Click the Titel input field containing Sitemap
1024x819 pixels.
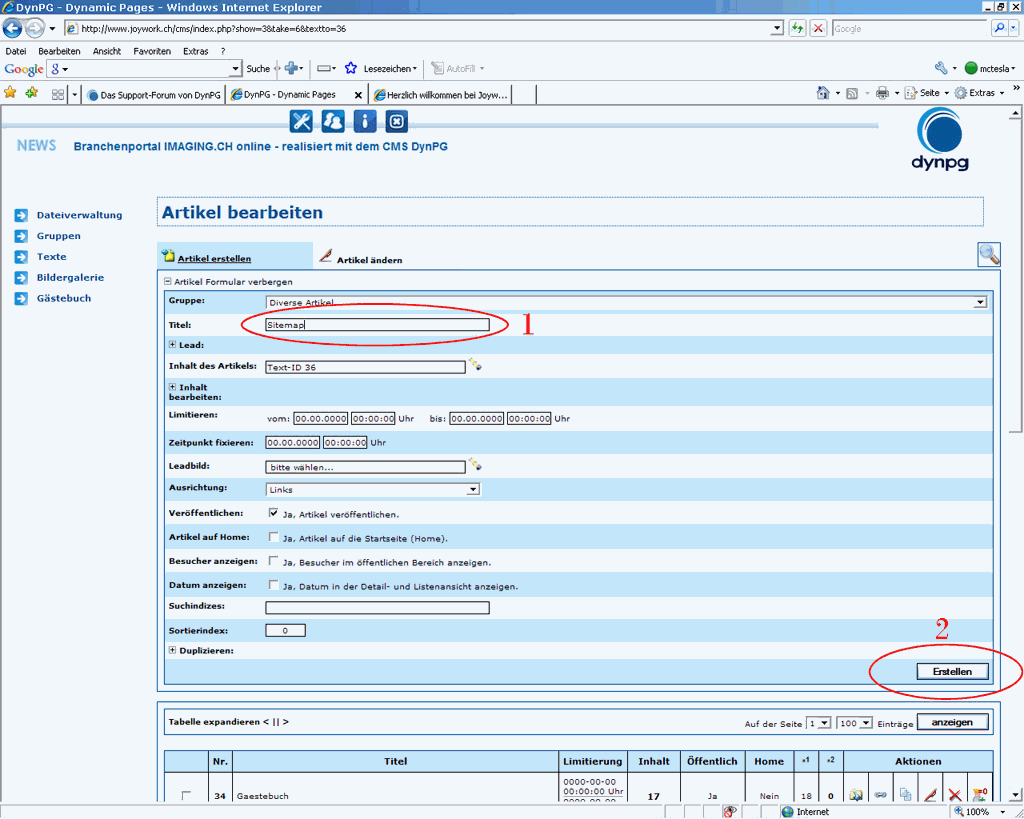click(377, 325)
